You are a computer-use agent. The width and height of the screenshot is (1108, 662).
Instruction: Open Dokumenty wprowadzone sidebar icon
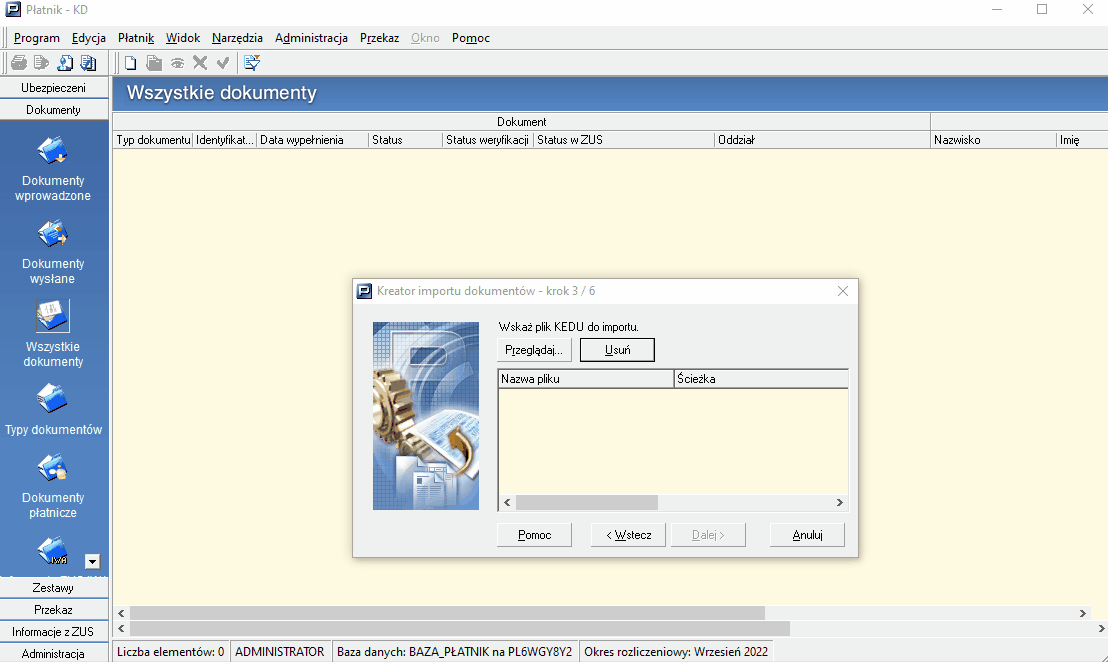(x=52, y=151)
